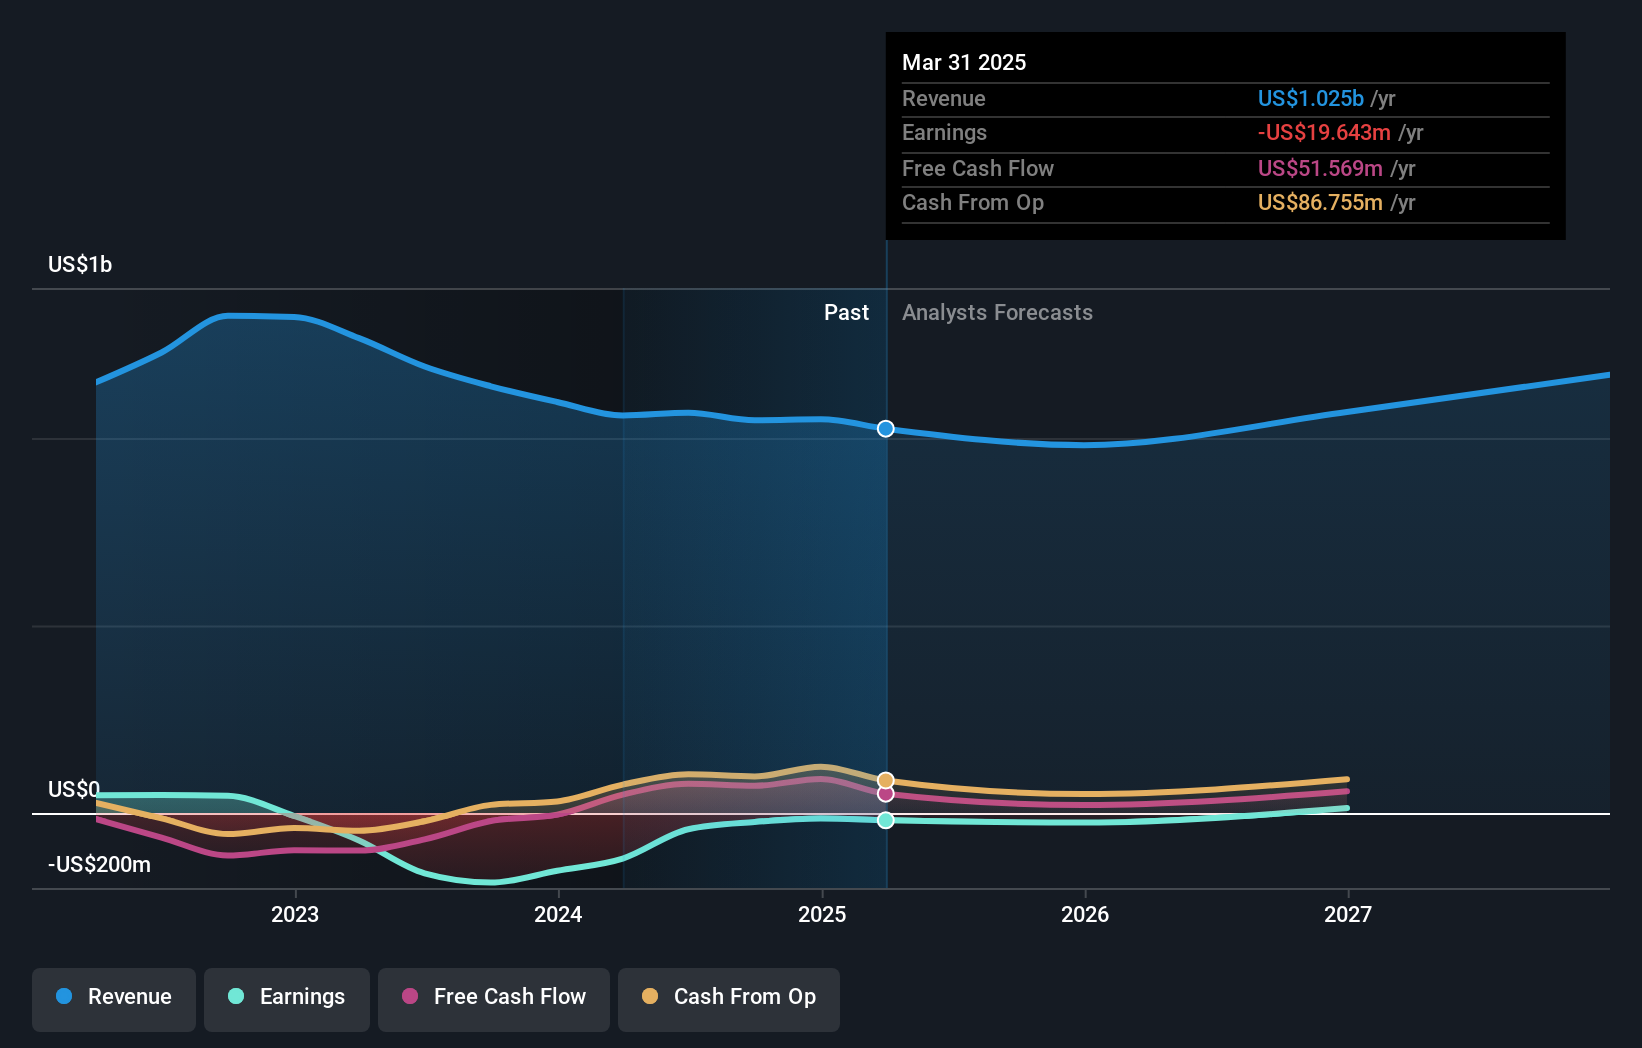Click the pink Free Cash Flow data point
This screenshot has height=1048, width=1642.
[886, 794]
